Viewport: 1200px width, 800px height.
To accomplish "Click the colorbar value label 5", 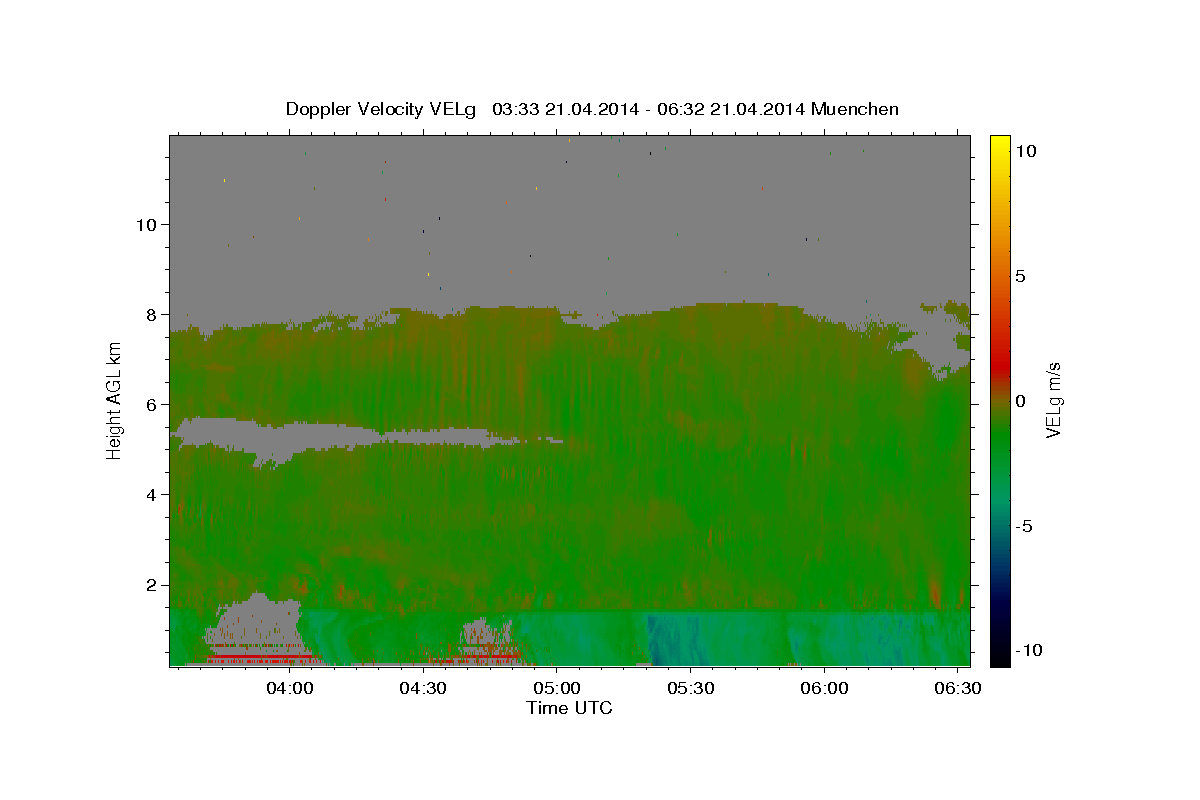I will coord(1020,276).
